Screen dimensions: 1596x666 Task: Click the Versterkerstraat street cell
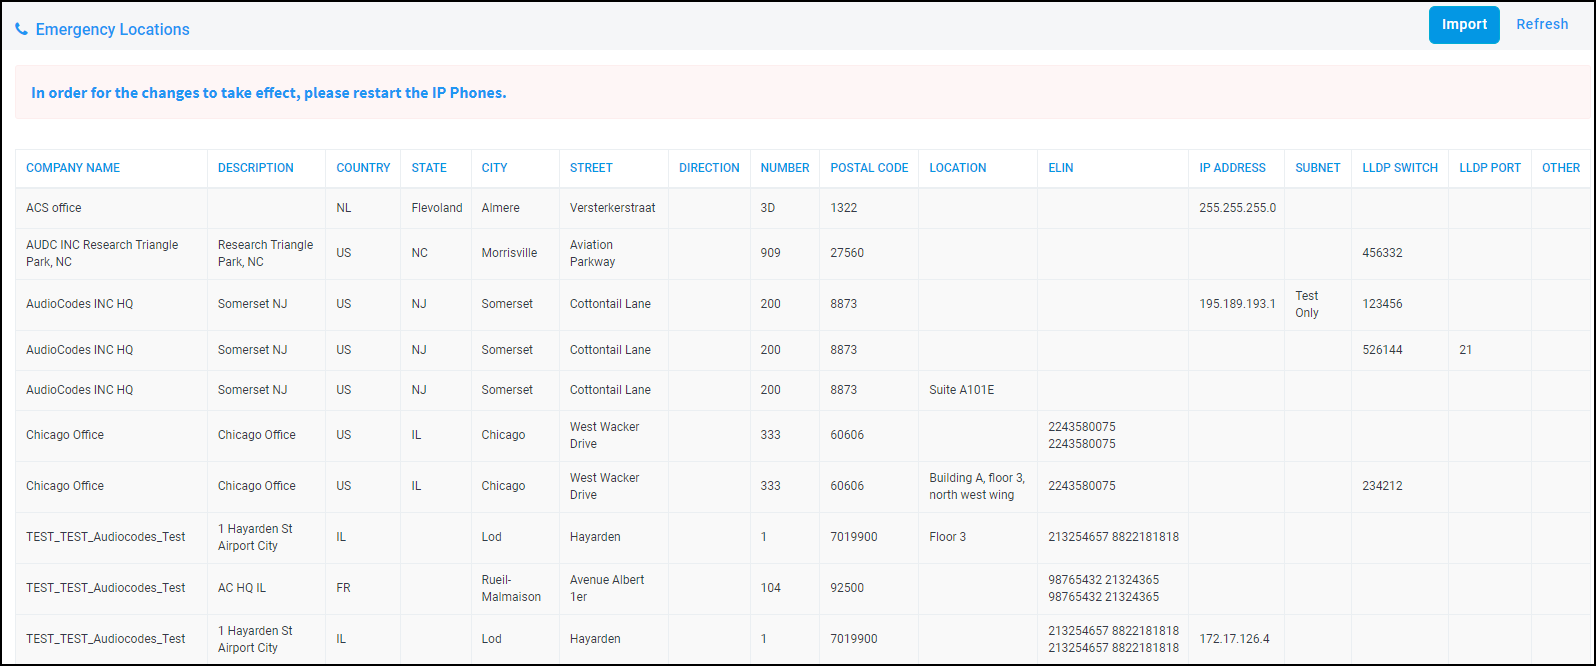(x=613, y=208)
